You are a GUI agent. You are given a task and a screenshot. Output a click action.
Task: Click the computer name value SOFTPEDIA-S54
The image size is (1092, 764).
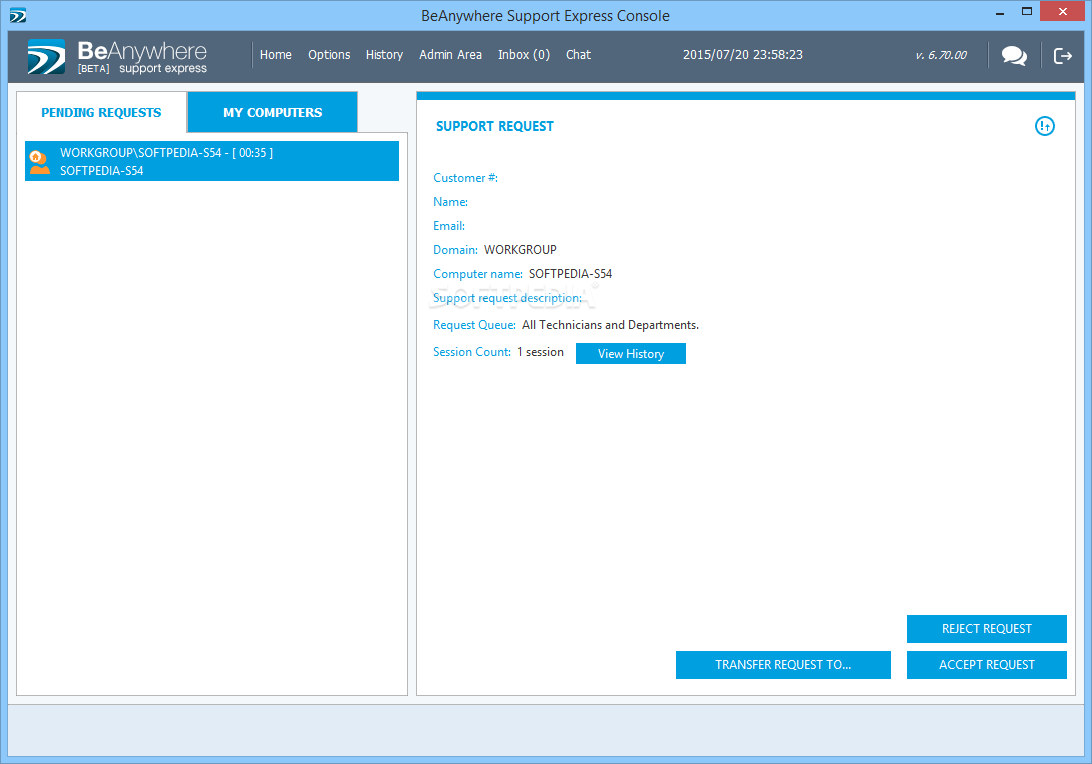click(x=570, y=274)
